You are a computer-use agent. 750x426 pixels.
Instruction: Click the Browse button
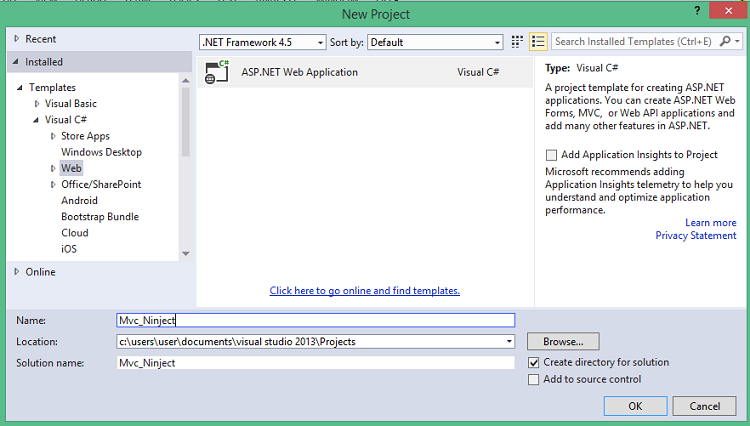(563, 342)
